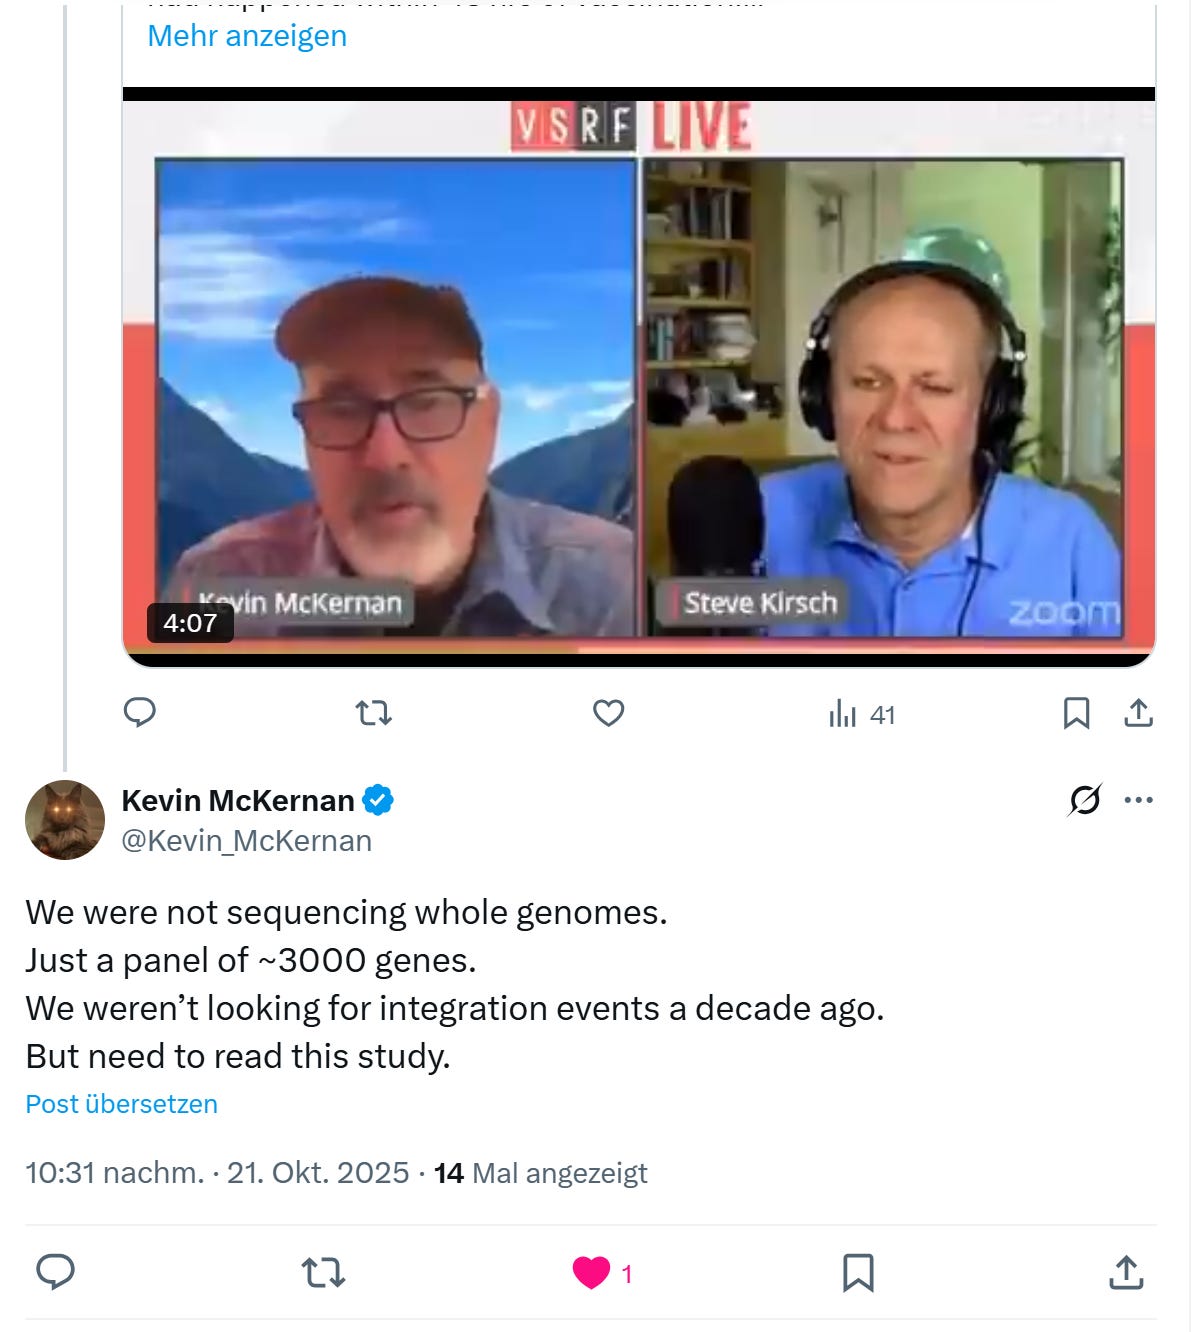View analytics showing 41 views
The image size is (1196, 1332).
861,714
